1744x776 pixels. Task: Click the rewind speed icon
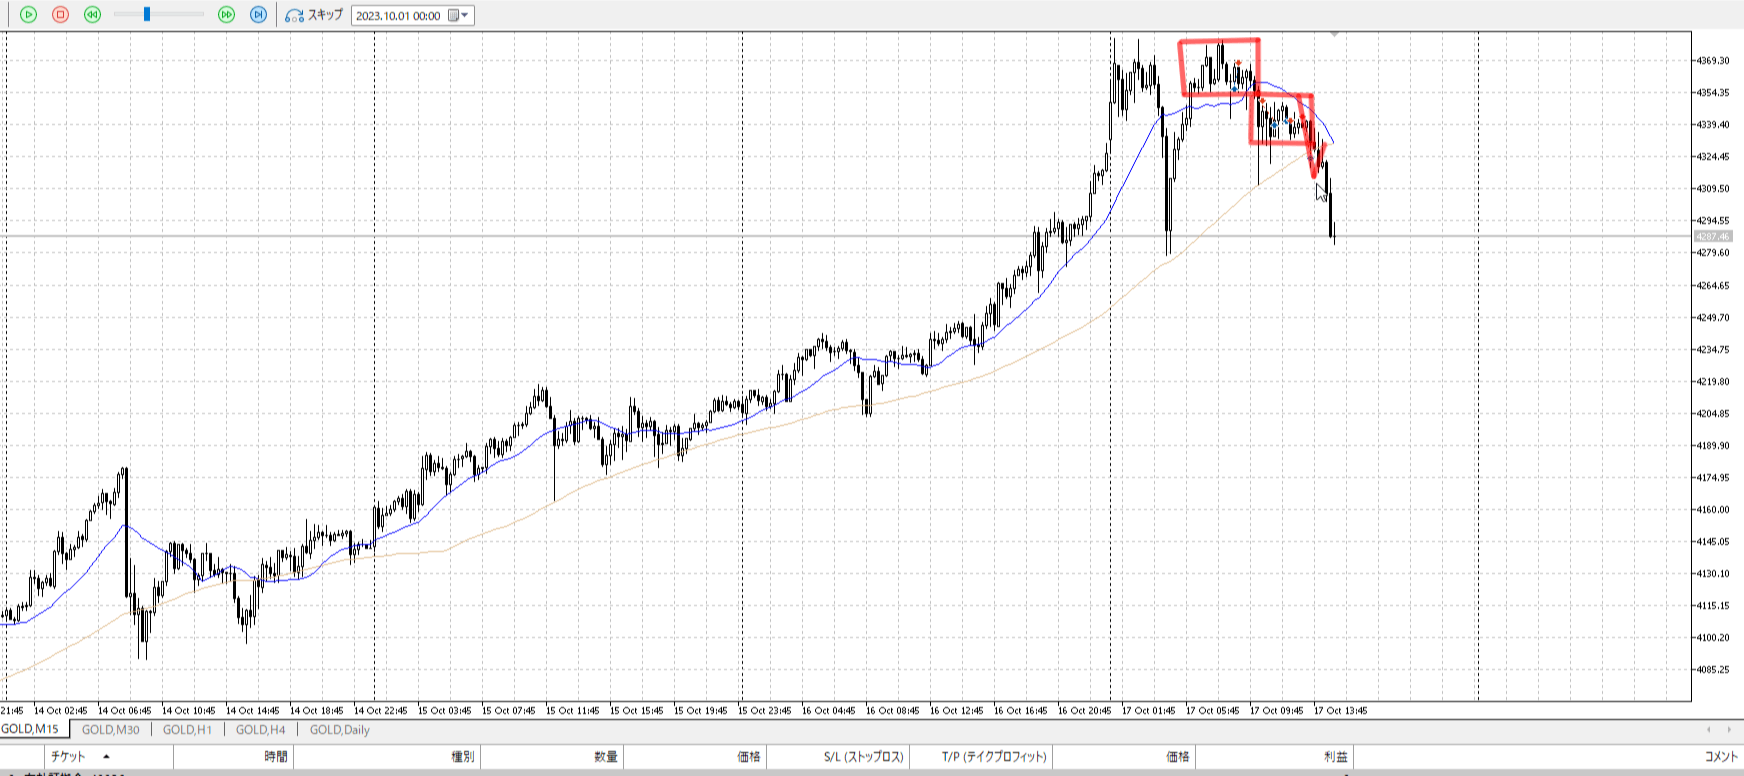(93, 15)
